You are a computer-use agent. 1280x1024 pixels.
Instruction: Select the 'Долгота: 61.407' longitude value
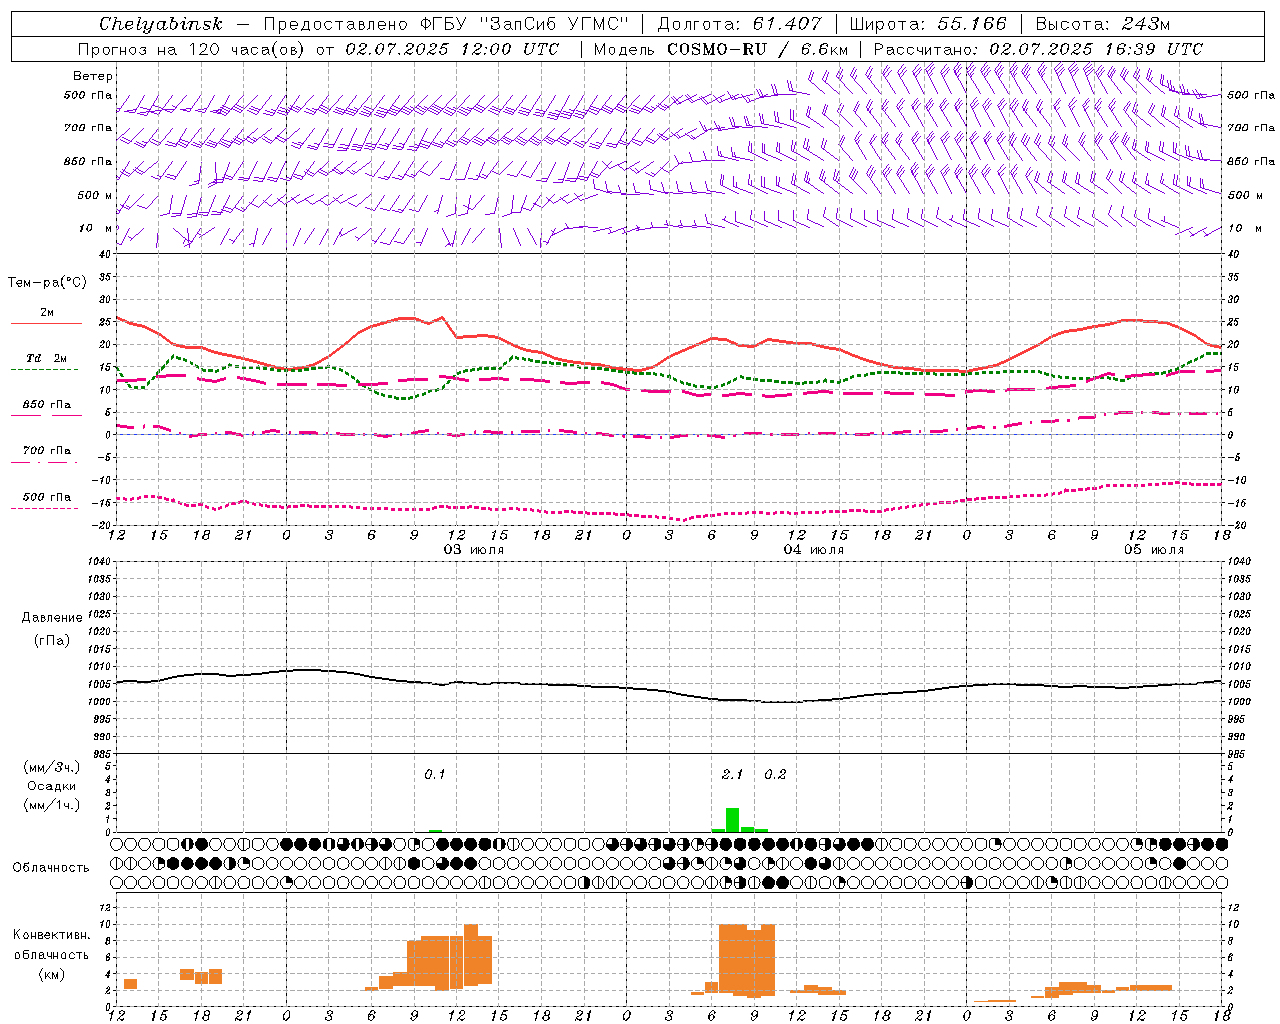[739, 24]
